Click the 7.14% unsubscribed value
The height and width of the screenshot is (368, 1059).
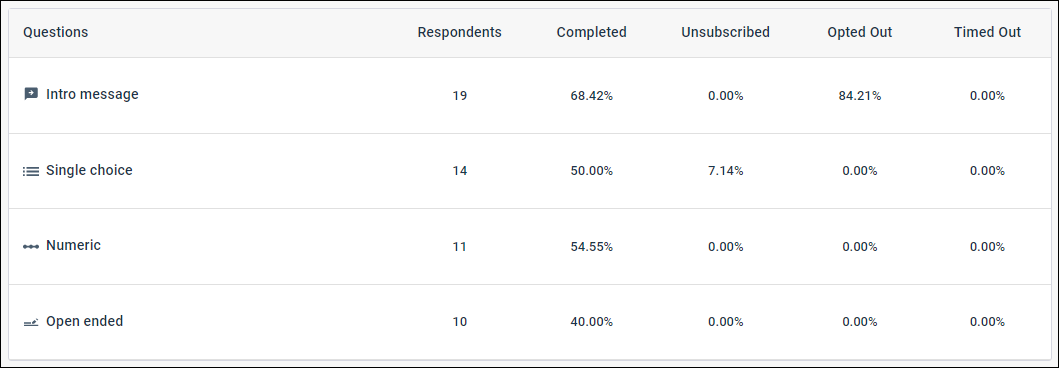click(725, 172)
